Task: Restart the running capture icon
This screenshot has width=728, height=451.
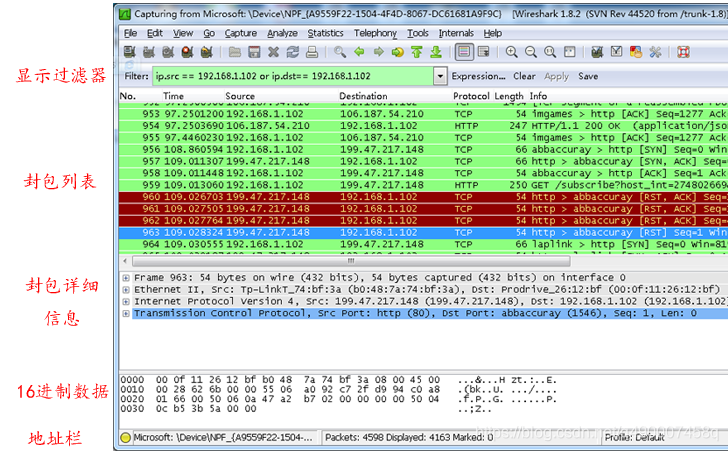Action: 207,52
